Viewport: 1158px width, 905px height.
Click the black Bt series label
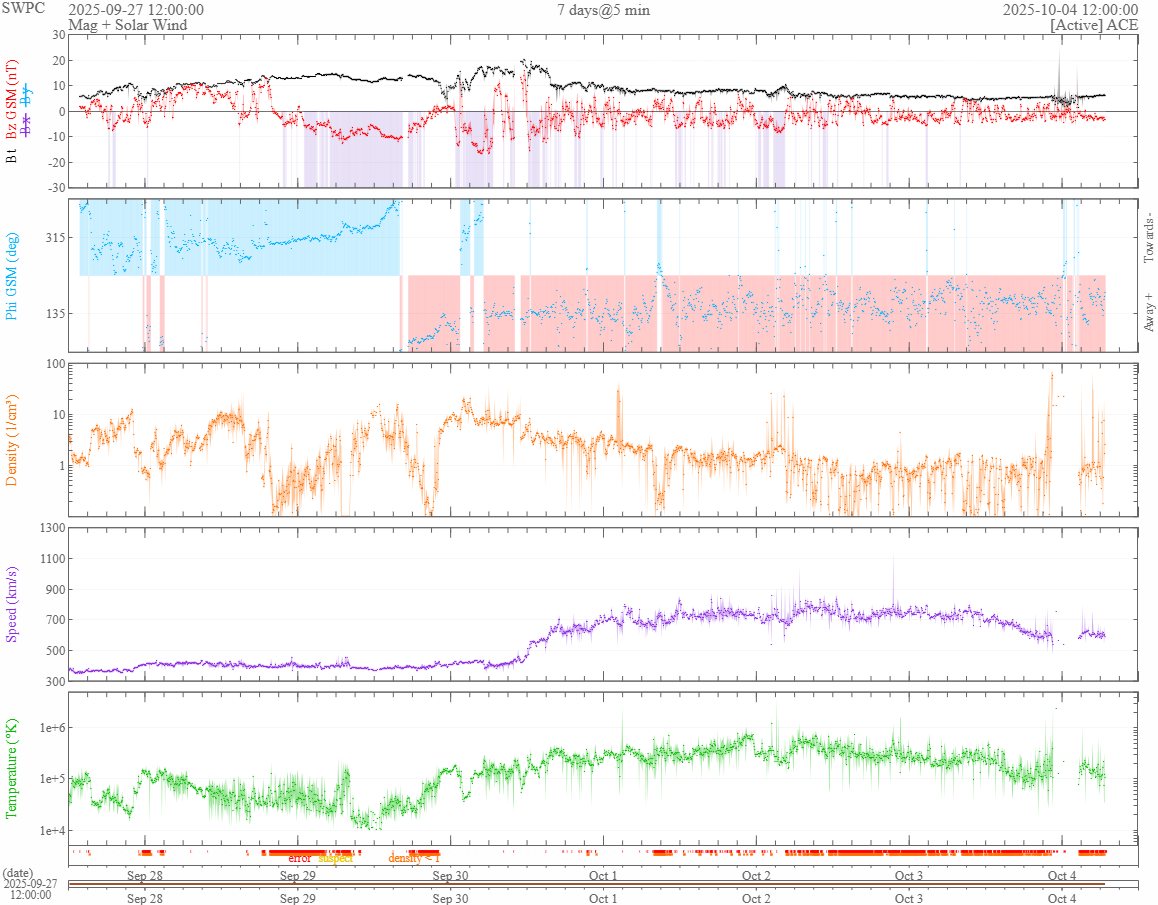(12, 156)
